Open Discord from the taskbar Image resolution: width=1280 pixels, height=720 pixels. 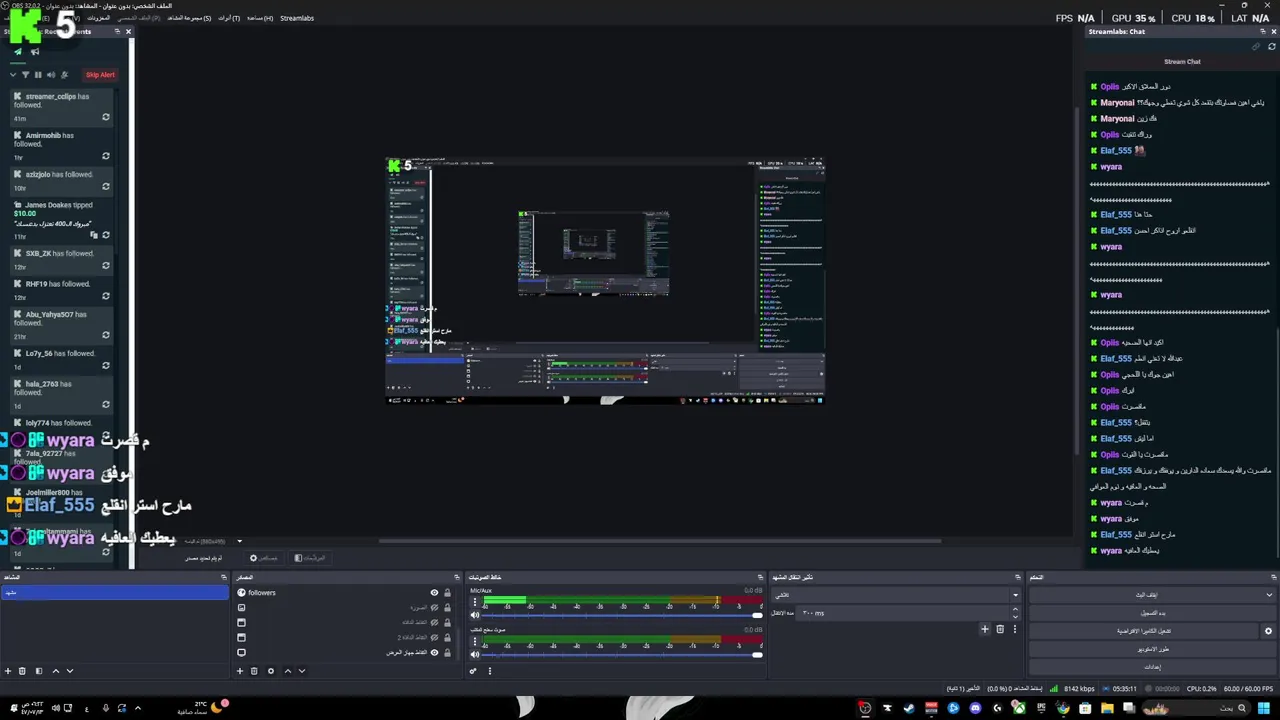(x=975, y=708)
